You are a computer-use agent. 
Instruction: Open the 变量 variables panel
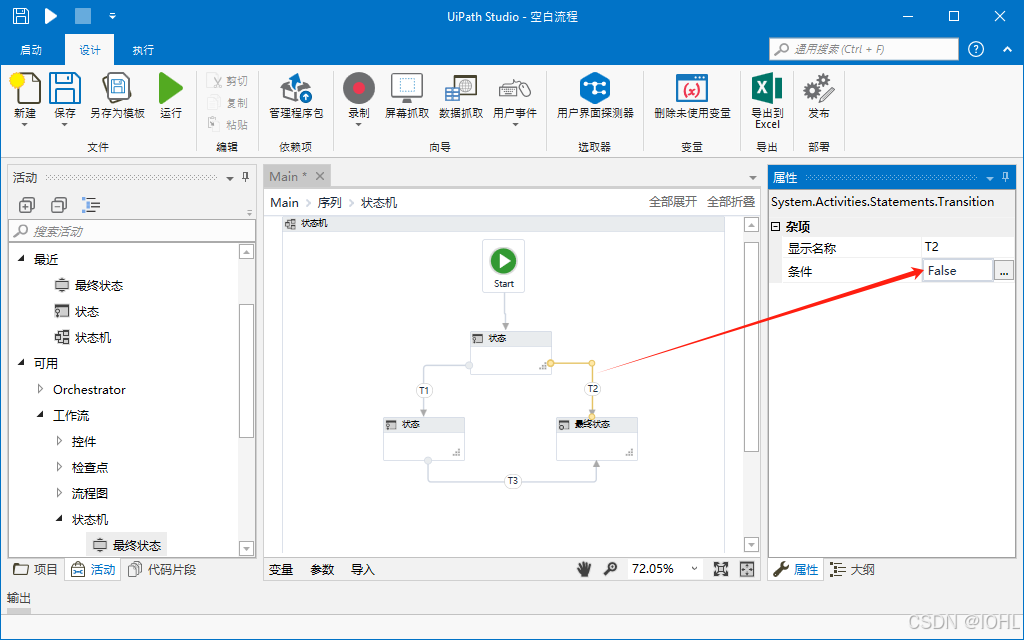coord(281,569)
